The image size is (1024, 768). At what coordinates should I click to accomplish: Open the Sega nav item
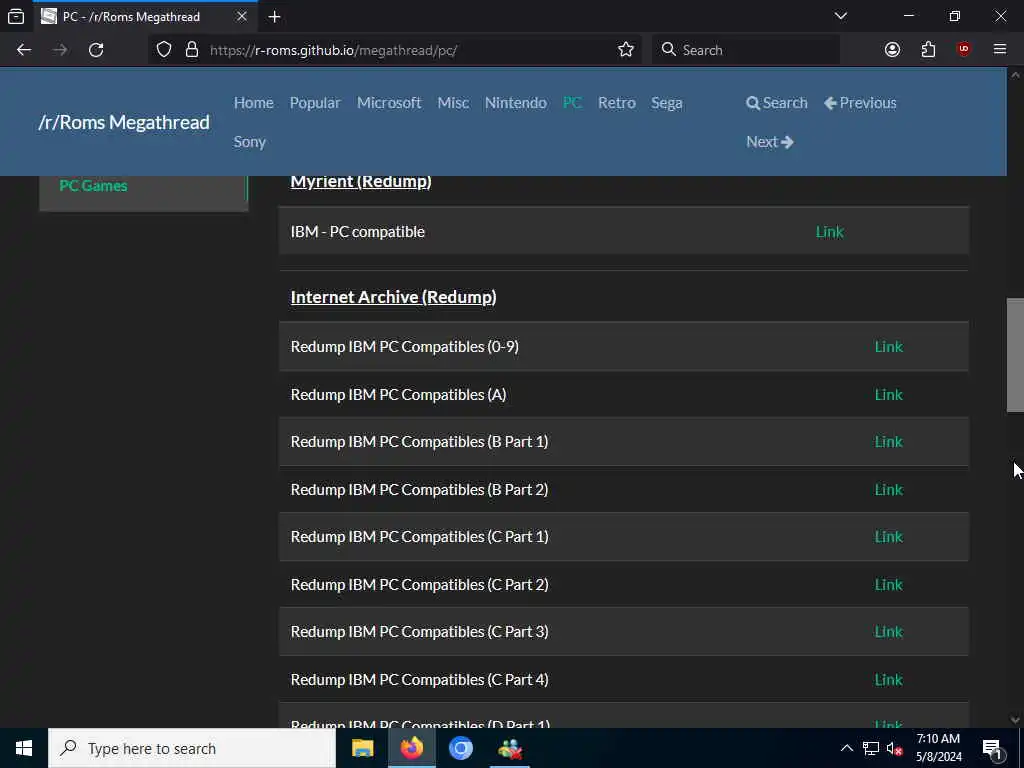(666, 103)
